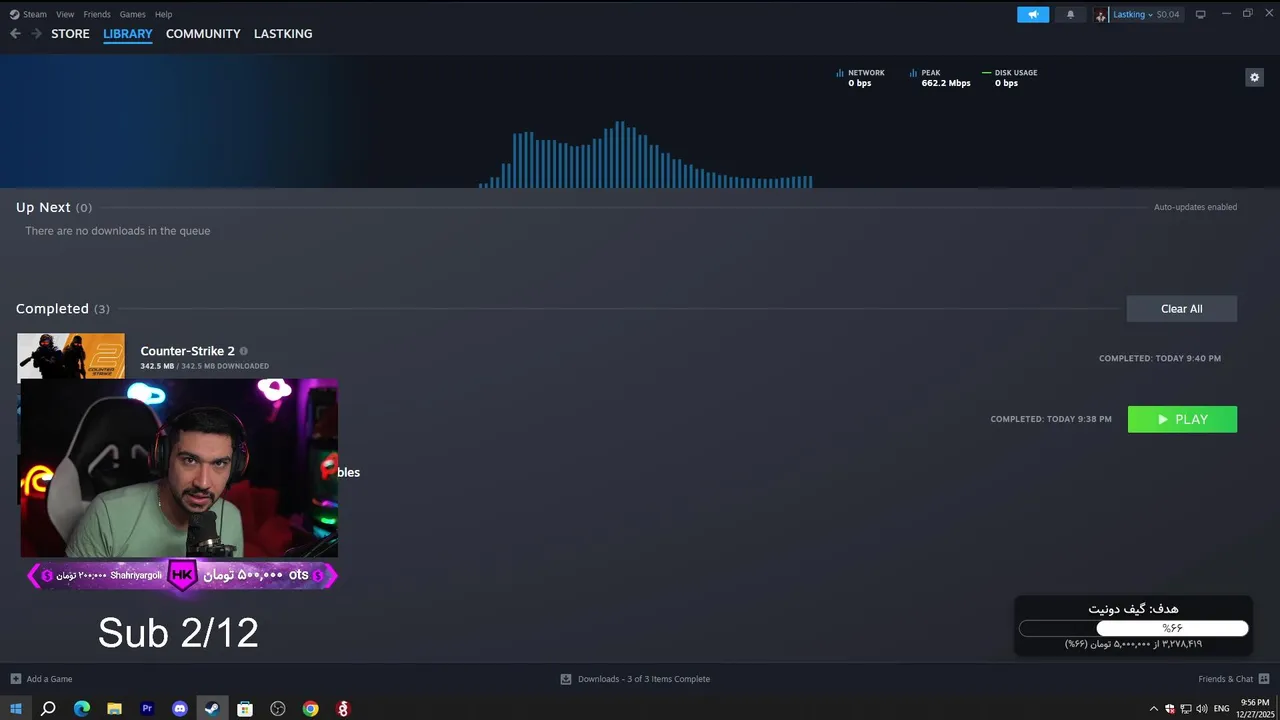1280x720 pixels.
Task: Click the Lastking profile avatar
Action: (x=1101, y=14)
